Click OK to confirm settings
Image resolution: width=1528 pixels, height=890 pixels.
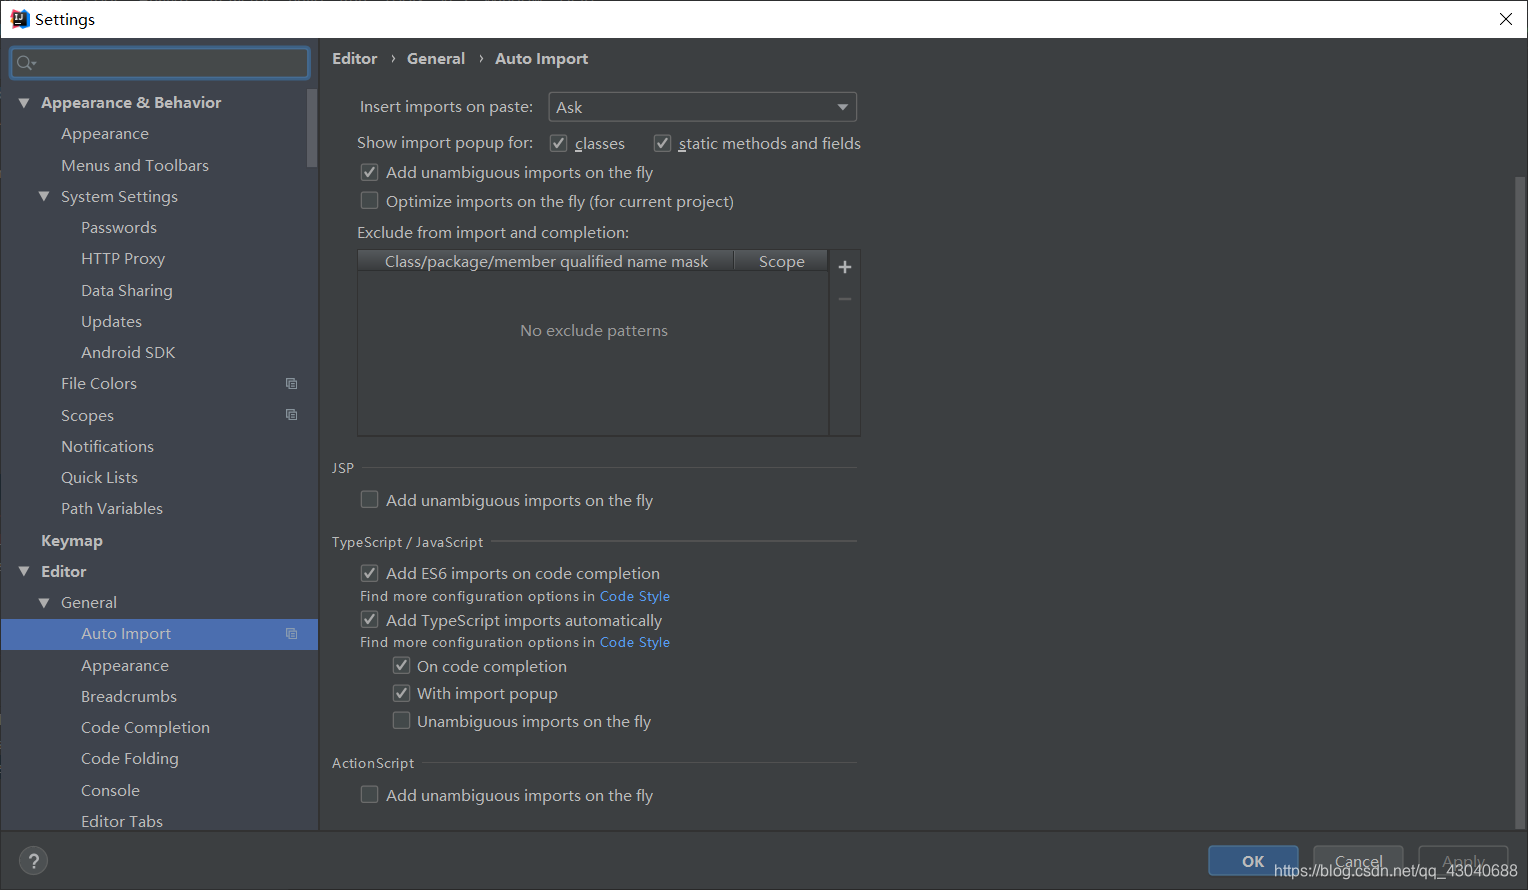click(x=1253, y=861)
